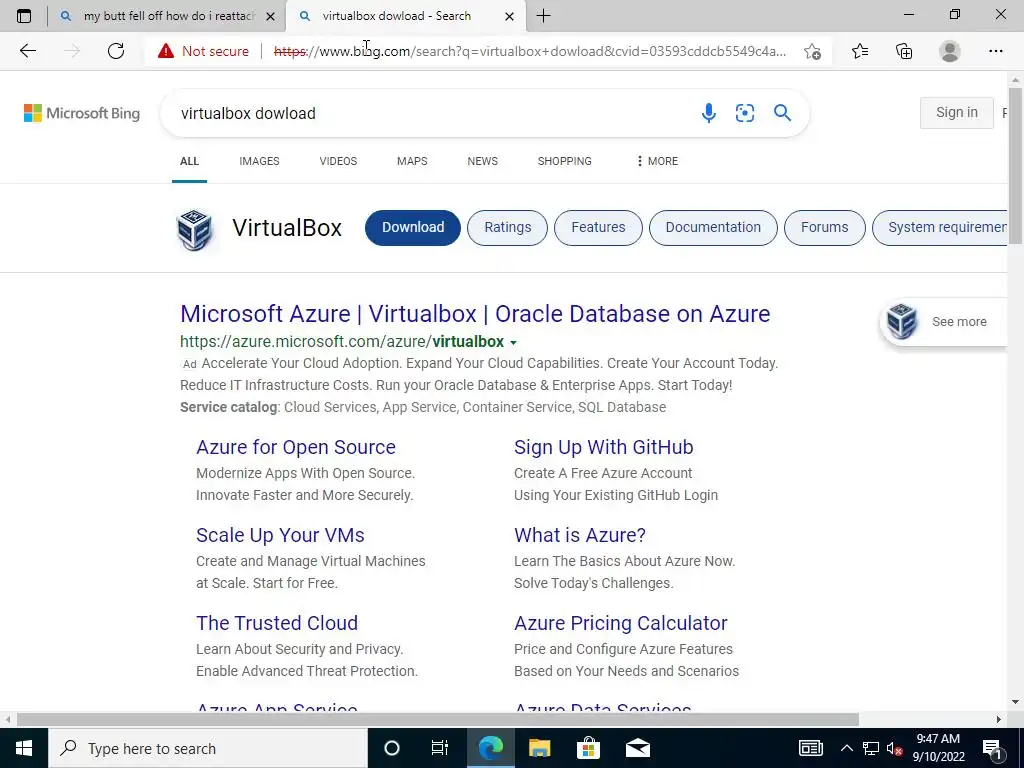1024x768 pixels.
Task: Click the Bing search query box
Action: (x=431, y=114)
